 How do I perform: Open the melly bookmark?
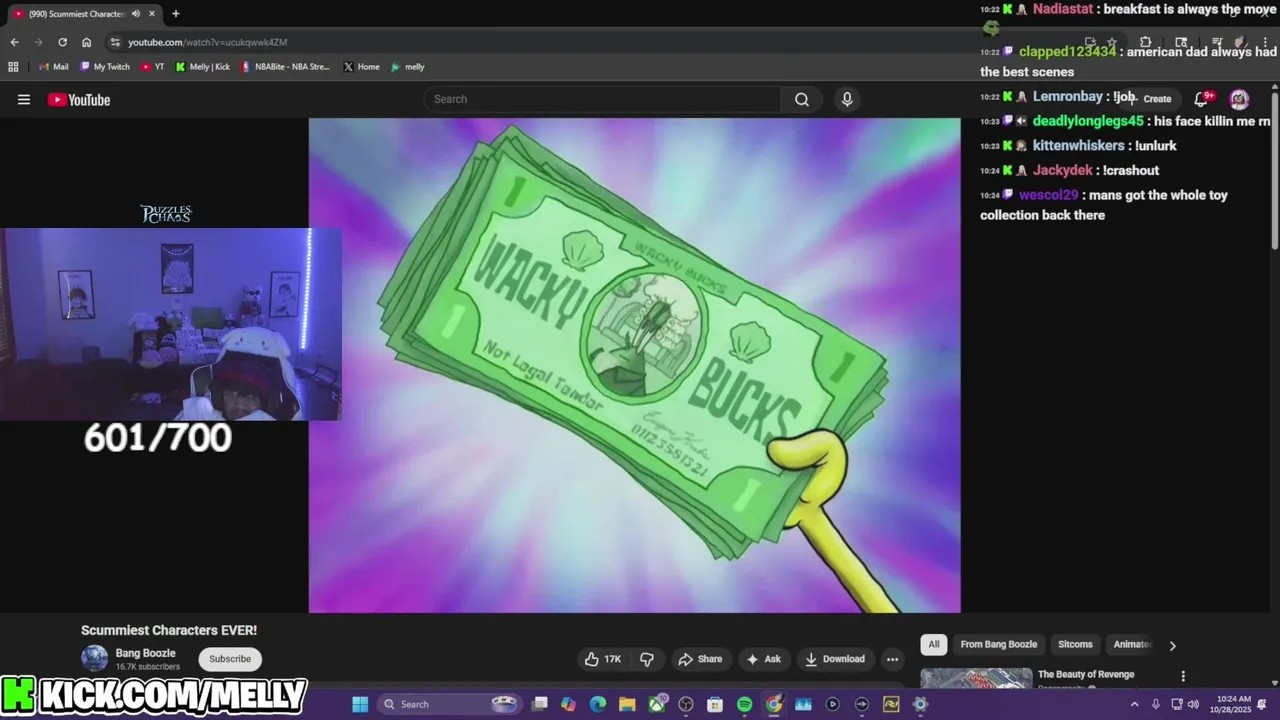(408, 67)
